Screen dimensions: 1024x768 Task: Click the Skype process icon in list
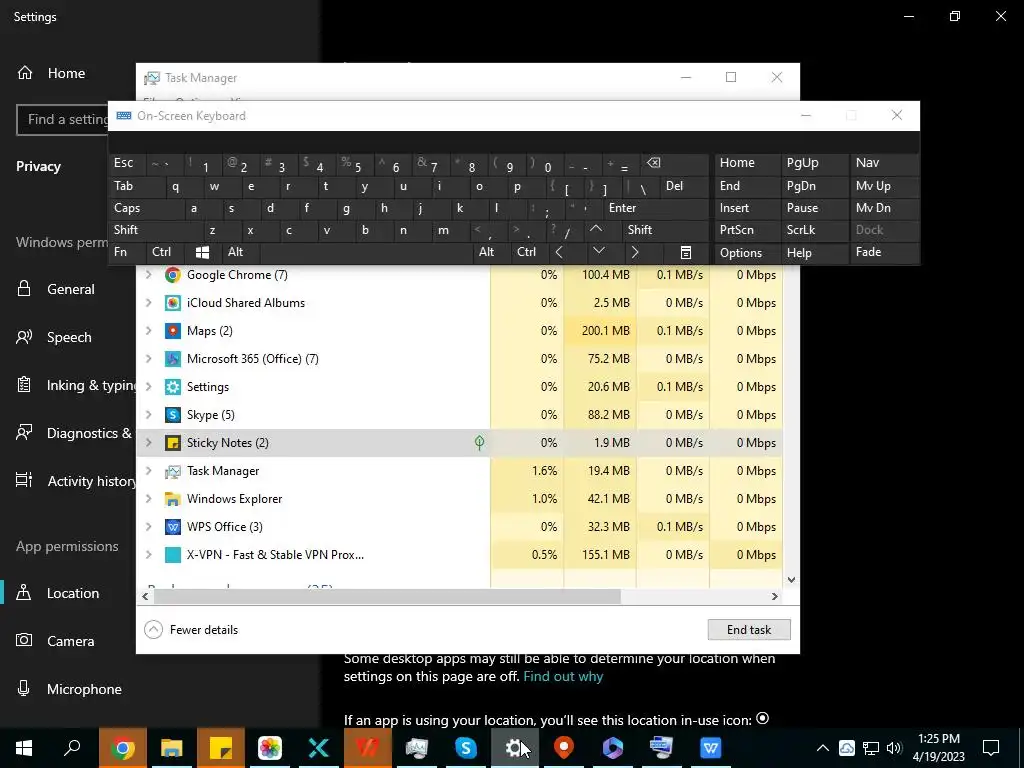172,415
